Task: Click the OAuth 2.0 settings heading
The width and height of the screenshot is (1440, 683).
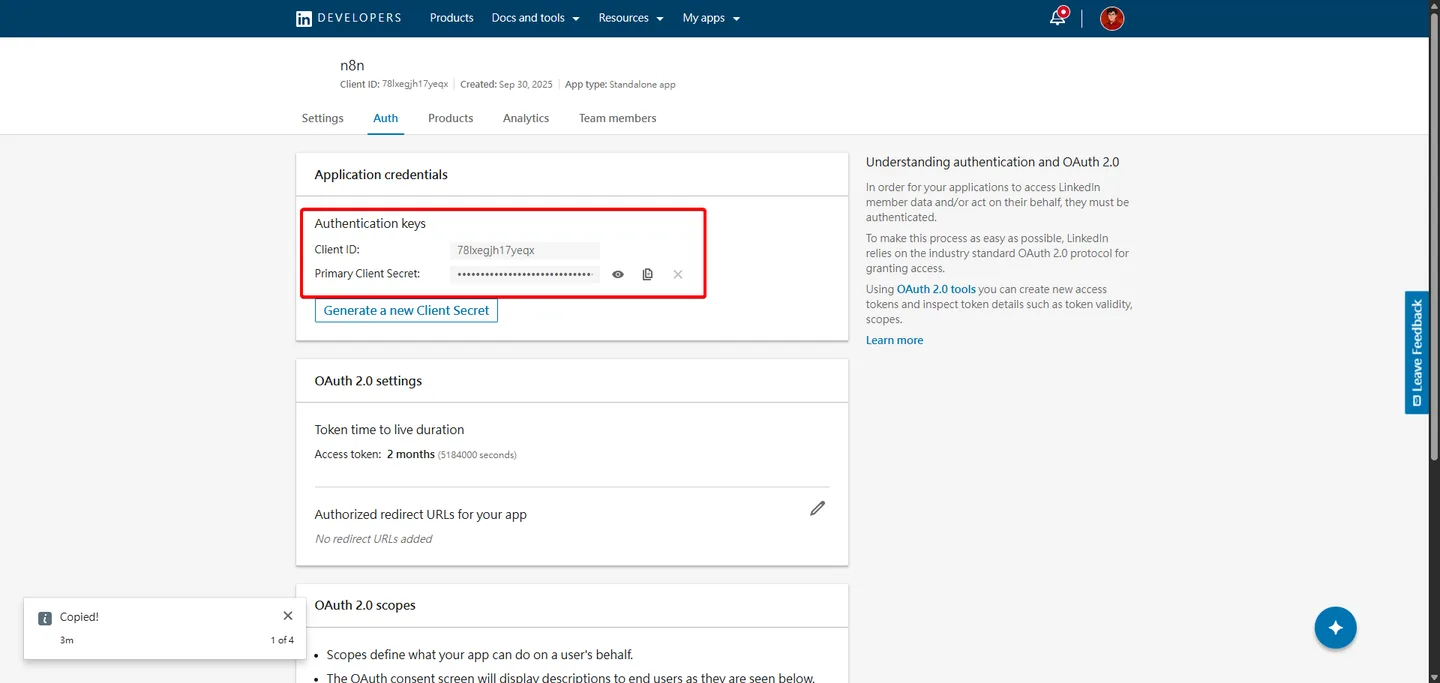Action: pos(368,381)
